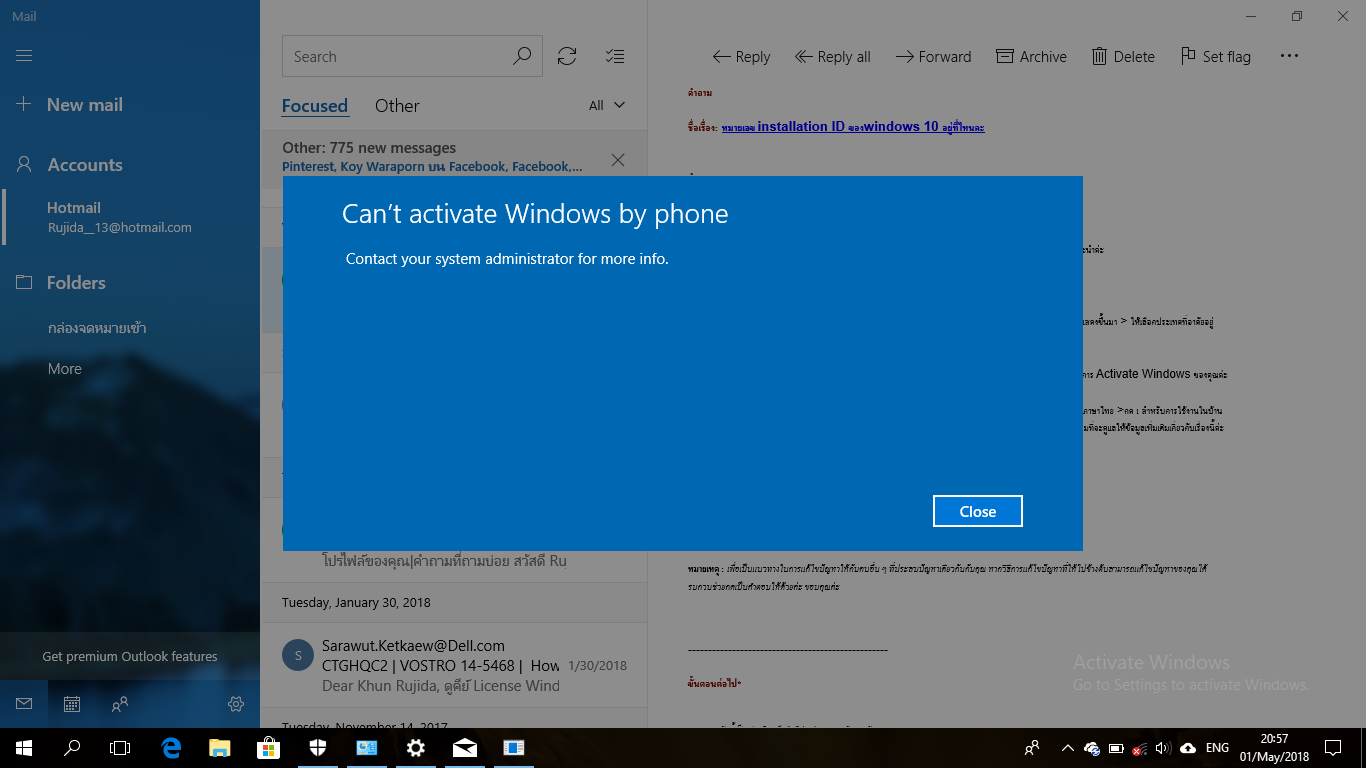Viewport: 1366px width, 768px height.
Task: Select the Hotmail account
Action: tap(130, 217)
